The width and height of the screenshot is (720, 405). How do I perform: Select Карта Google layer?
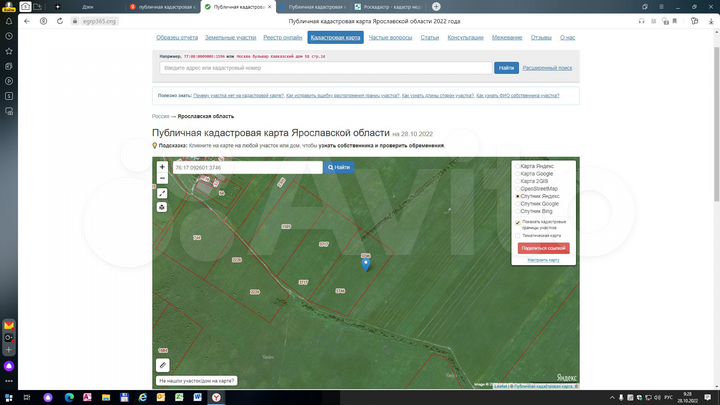pyautogui.click(x=536, y=174)
